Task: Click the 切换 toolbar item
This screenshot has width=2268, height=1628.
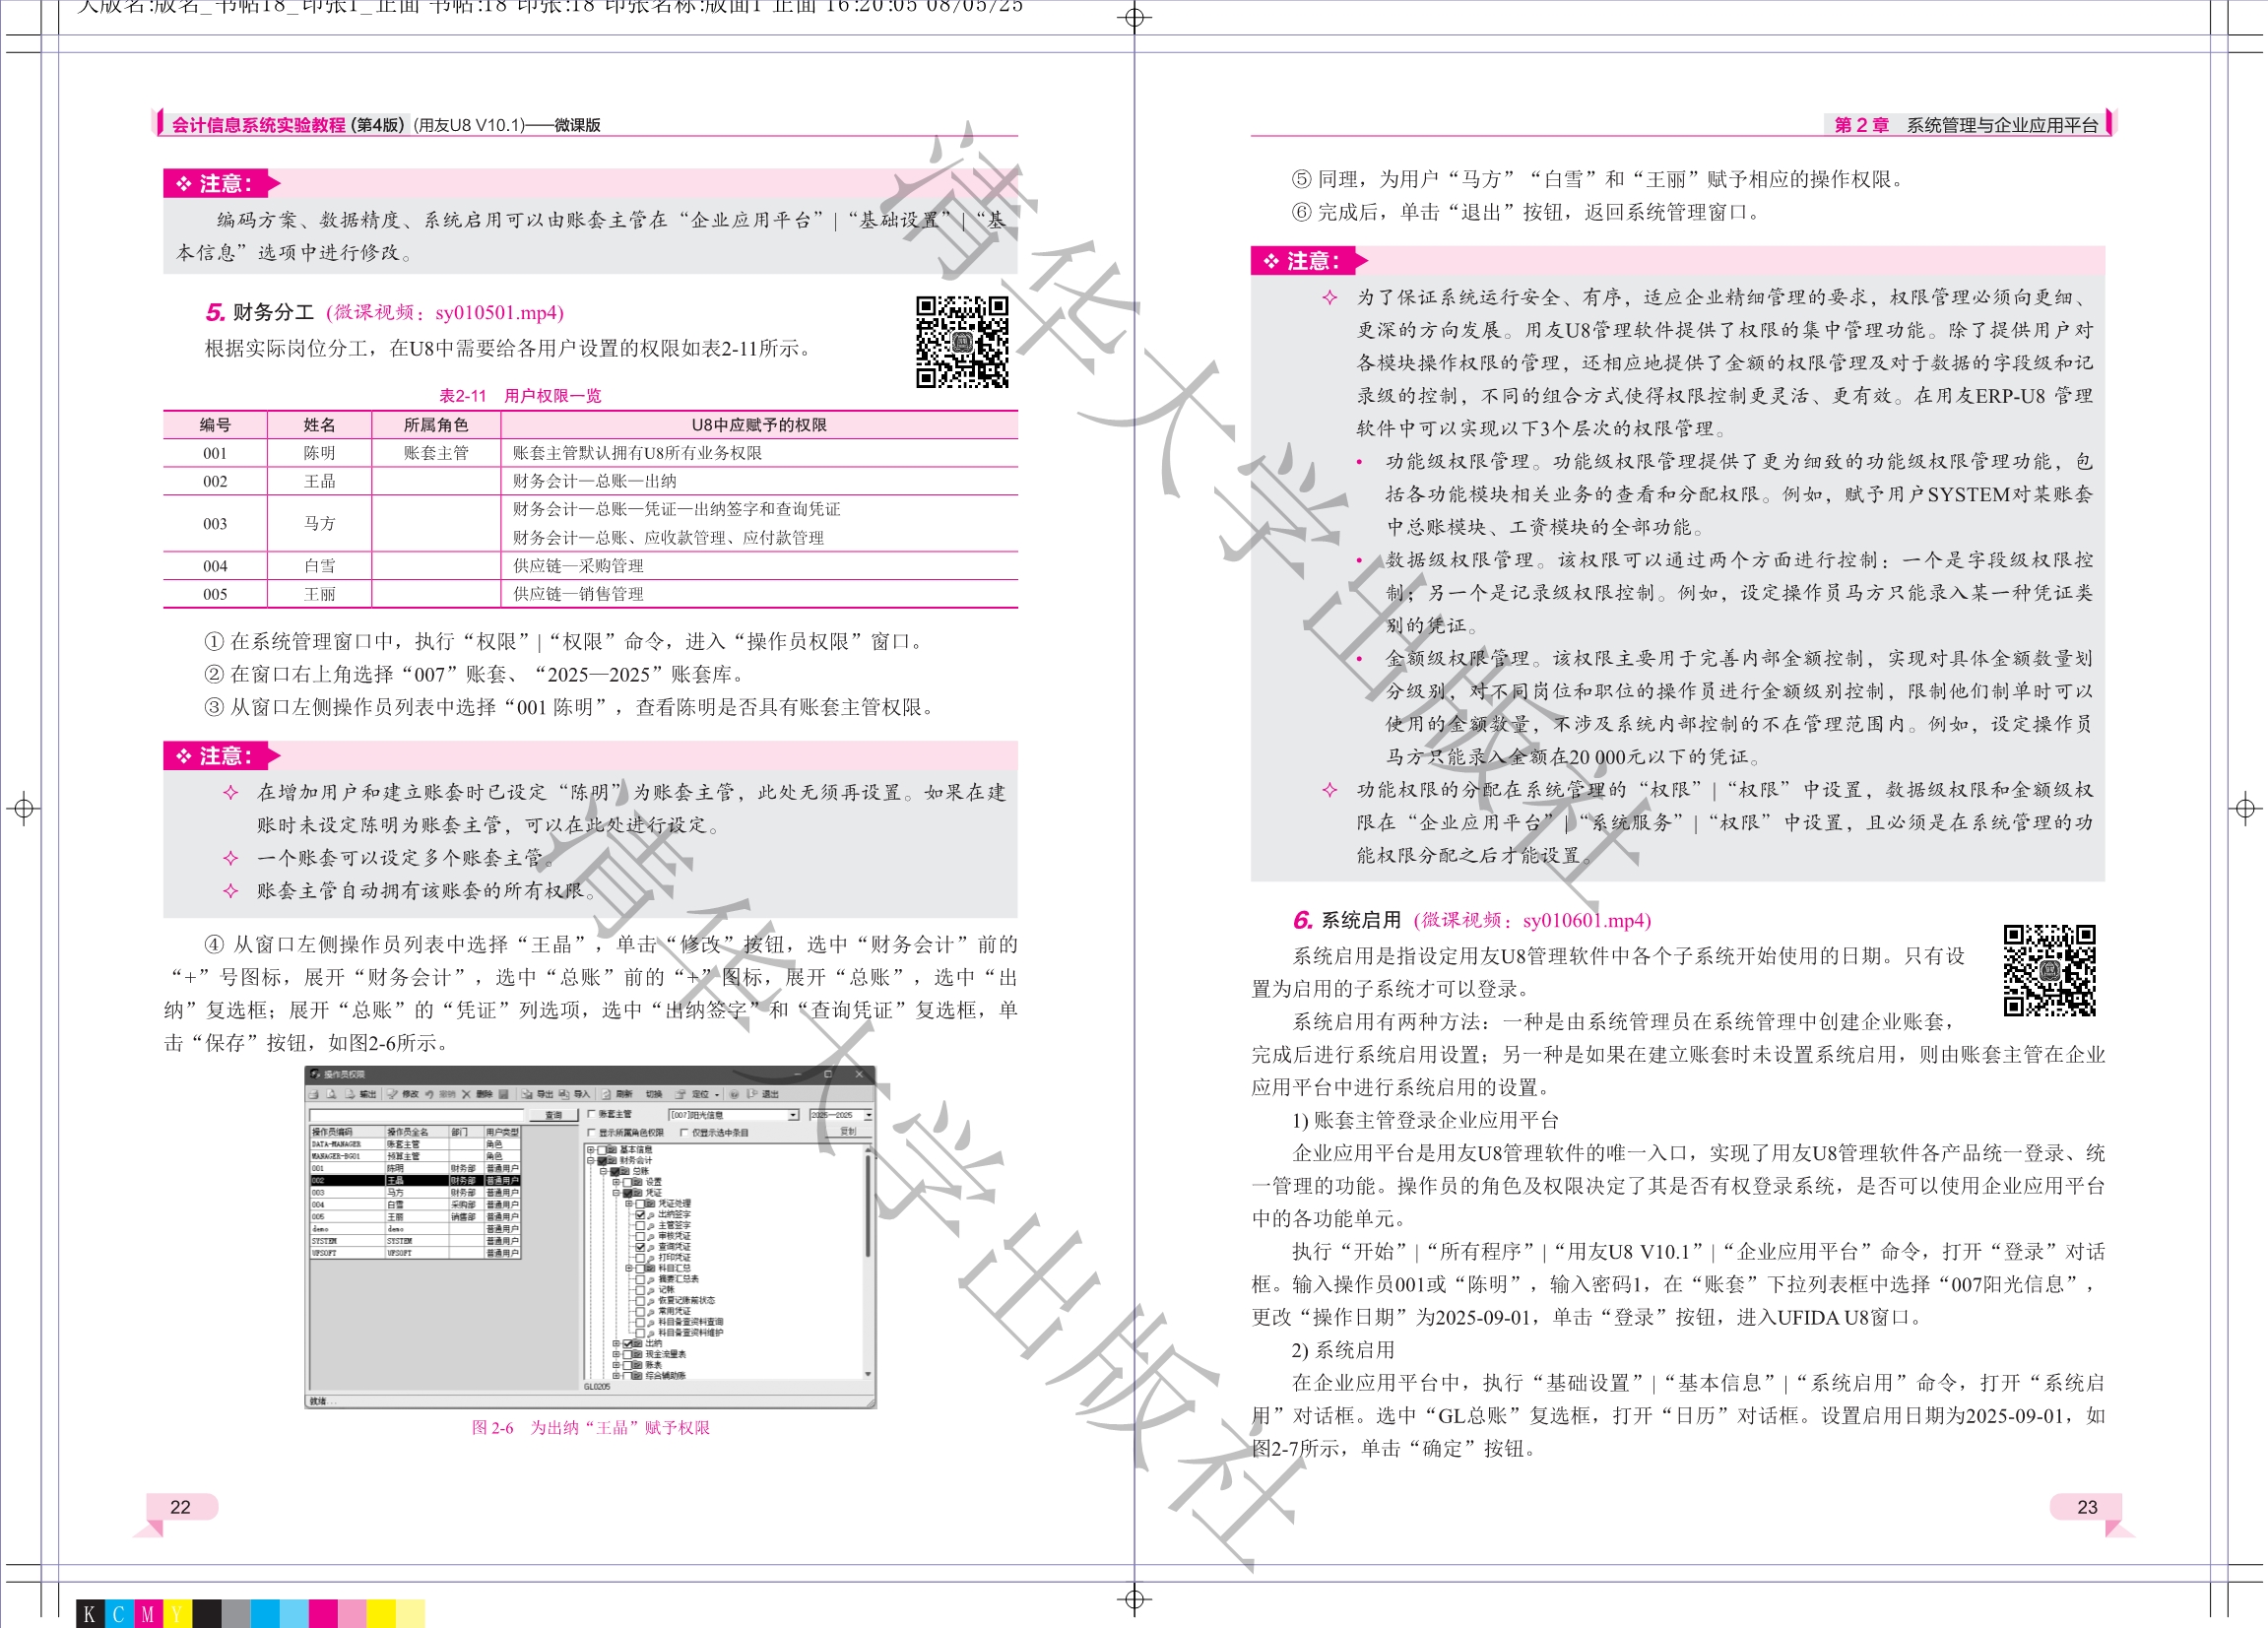Action: 654,1095
